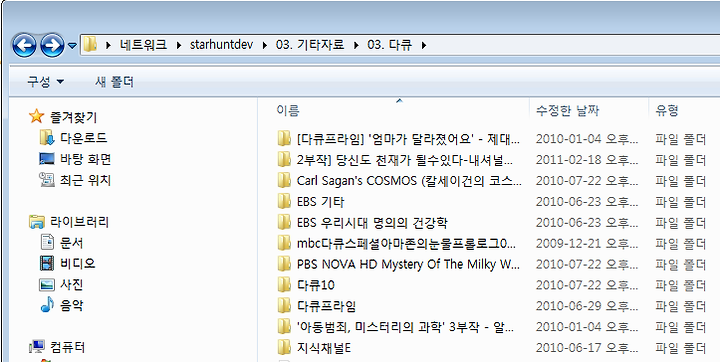Click the 즐겨찾기 star icon
The height and width of the screenshot is (362, 720).
click(x=36, y=116)
